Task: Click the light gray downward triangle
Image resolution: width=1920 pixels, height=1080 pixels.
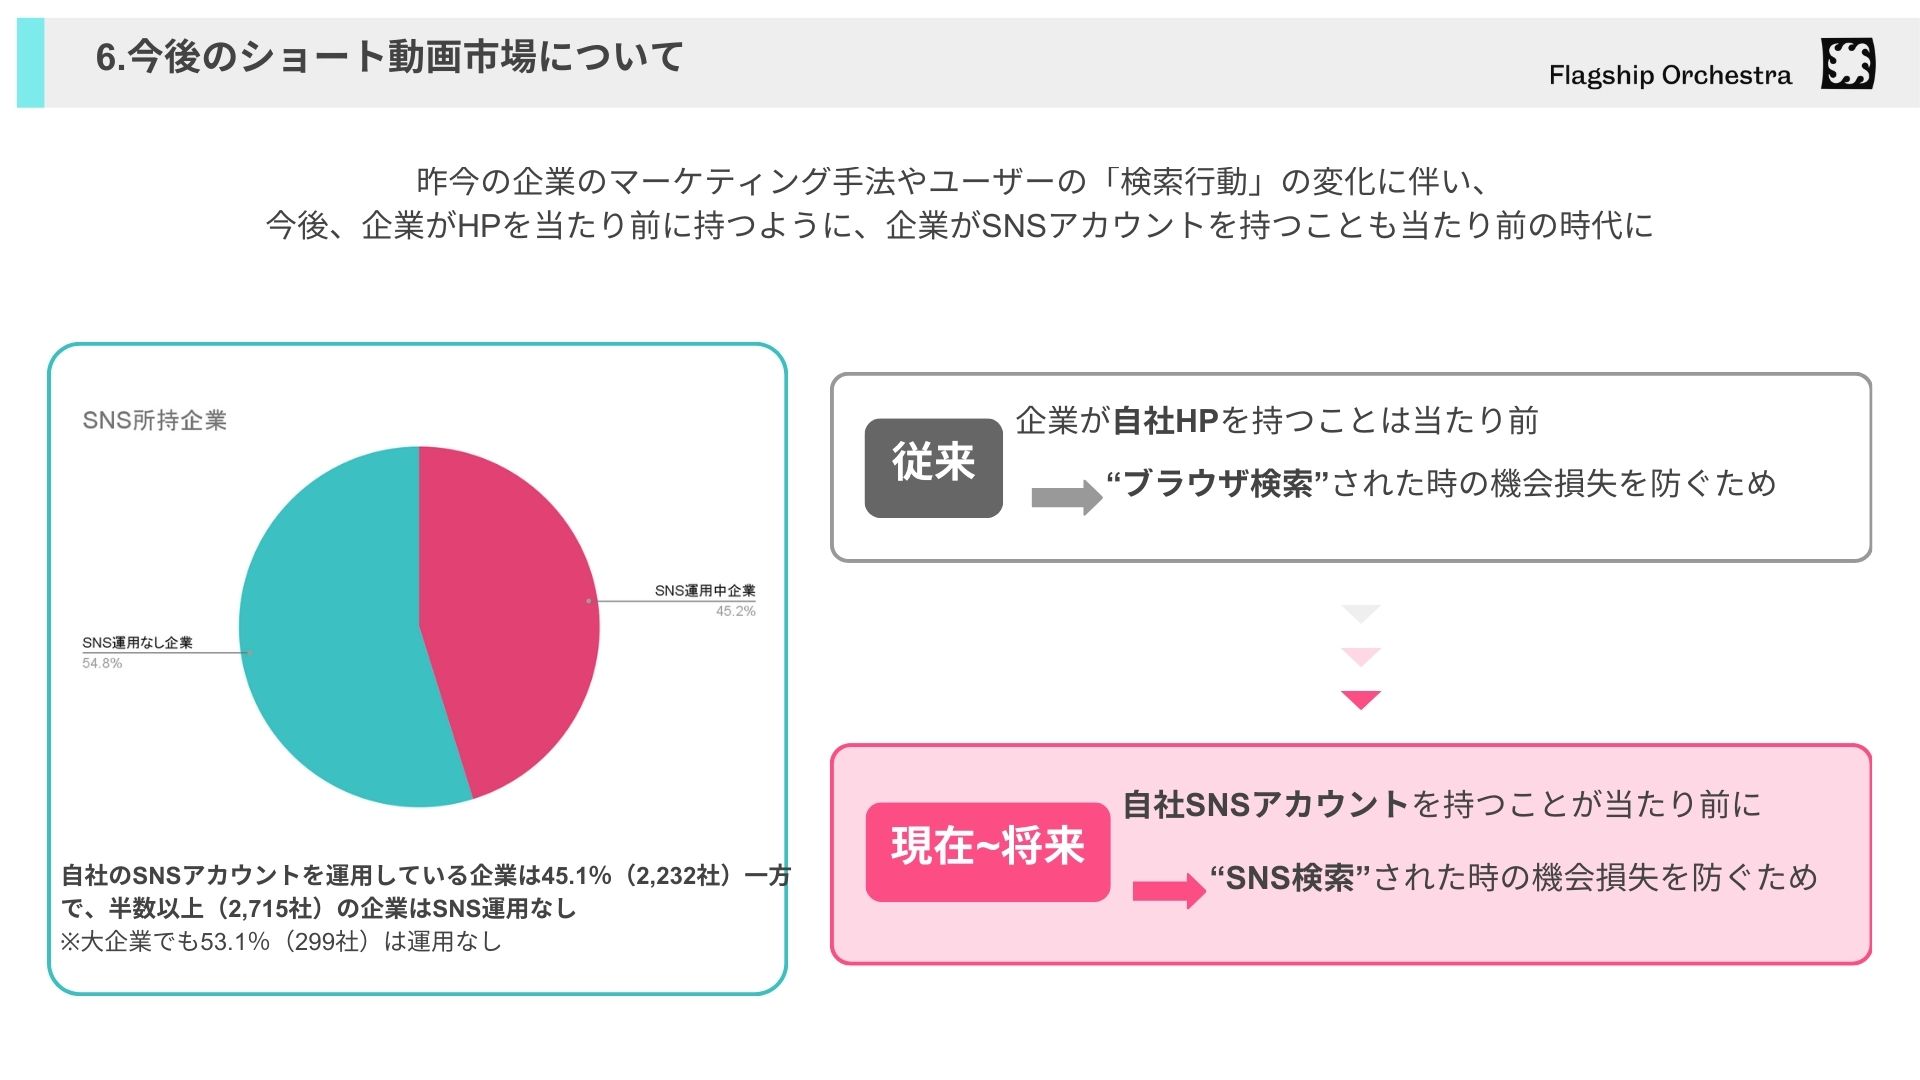Action: (1360, 613)
